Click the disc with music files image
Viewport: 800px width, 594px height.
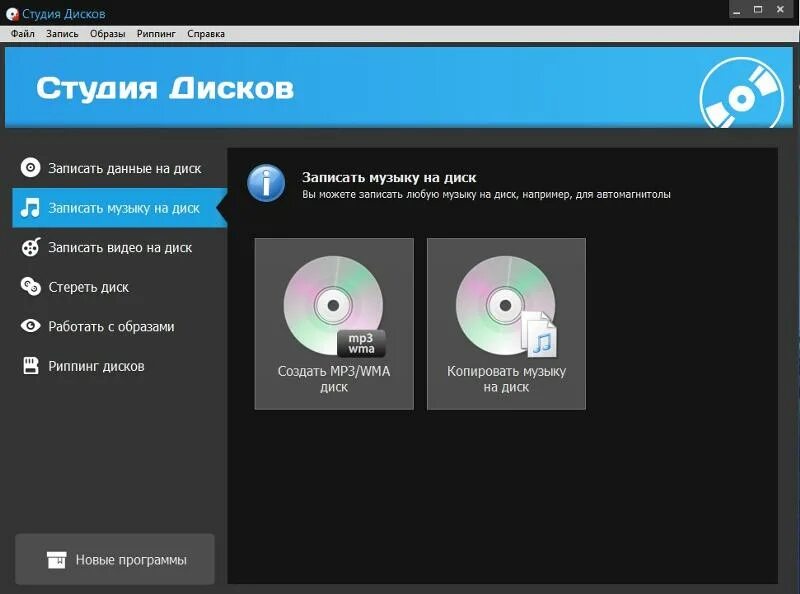506,306
